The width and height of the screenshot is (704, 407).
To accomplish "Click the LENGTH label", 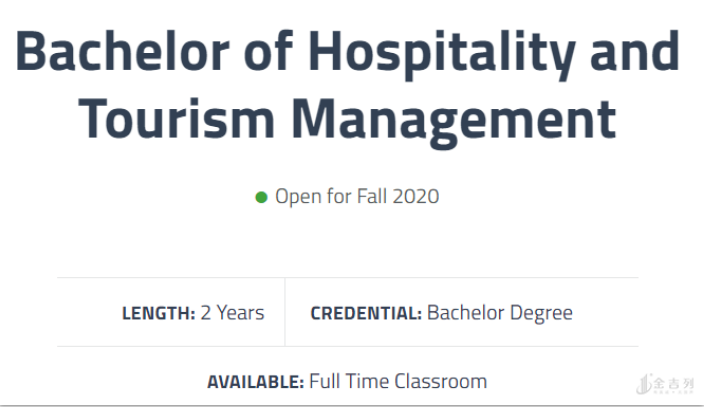I will point(158,313).
